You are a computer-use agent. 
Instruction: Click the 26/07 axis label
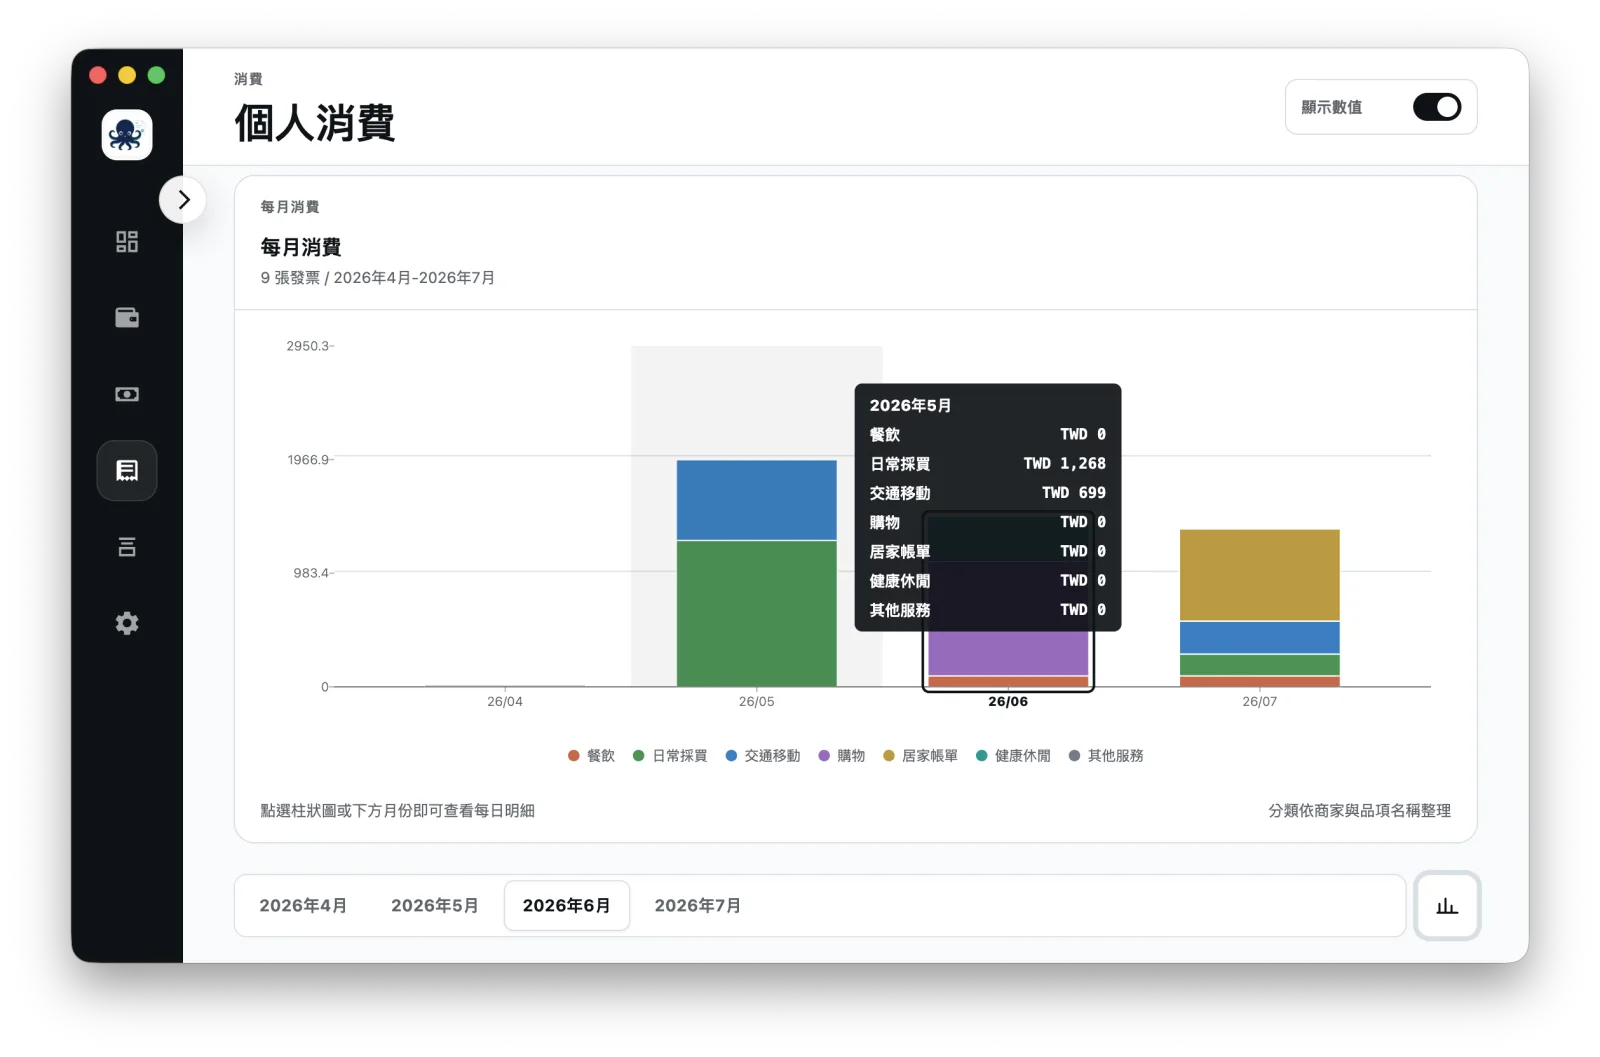[x=1260, y=702]
